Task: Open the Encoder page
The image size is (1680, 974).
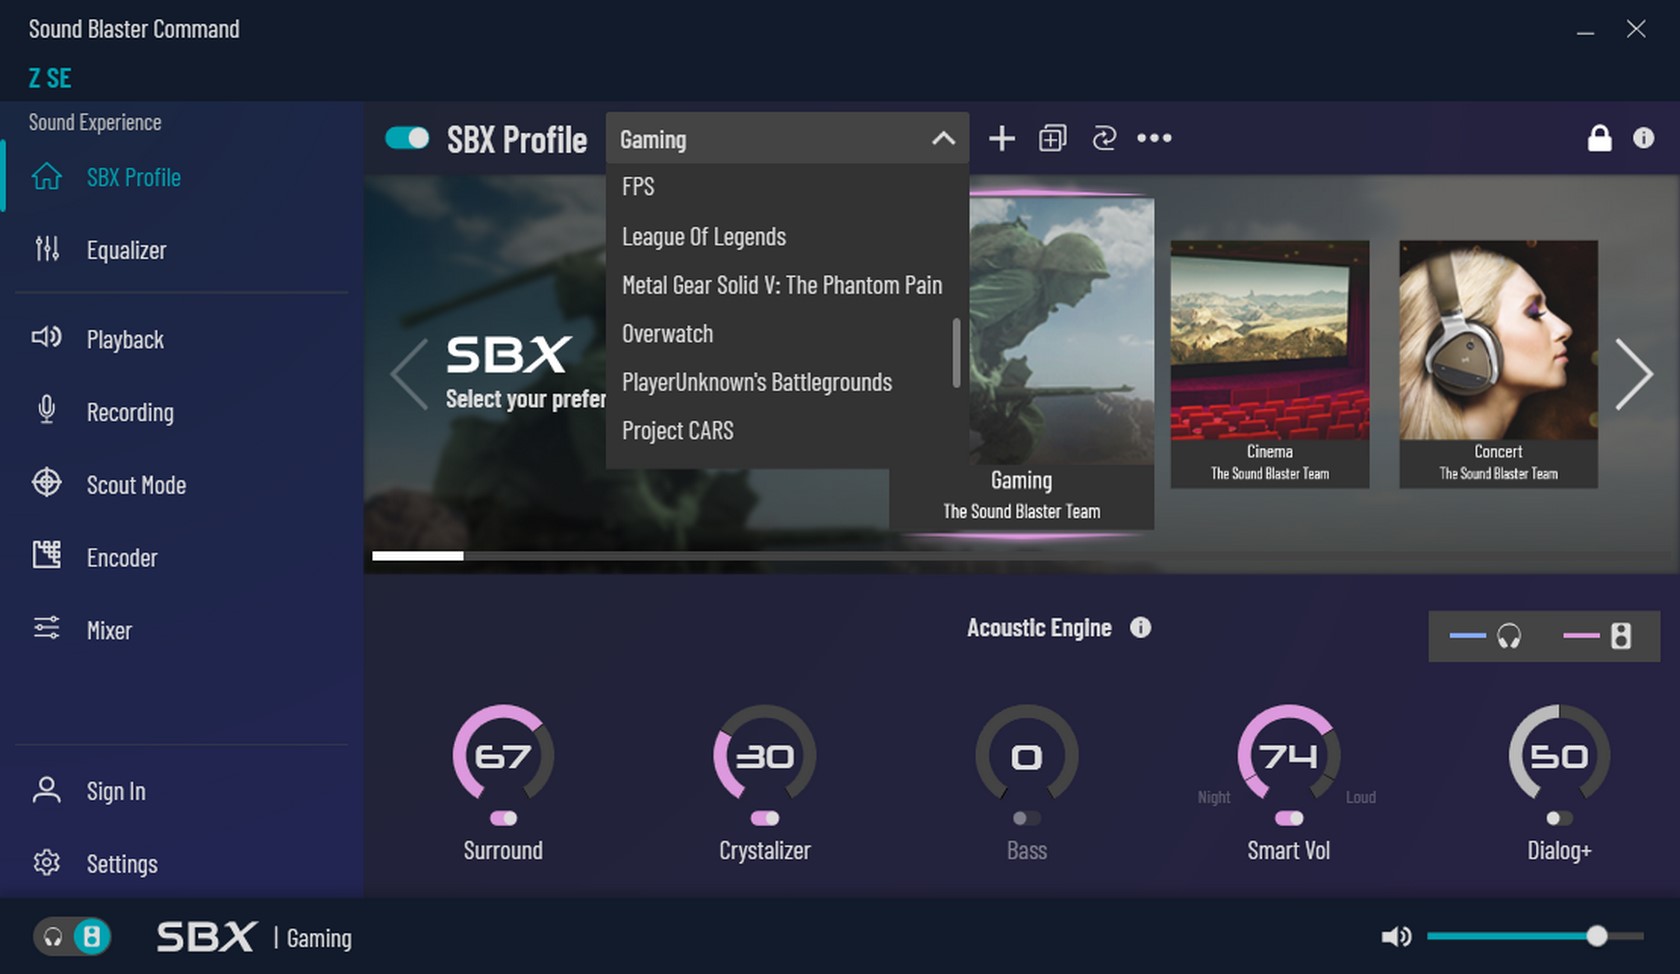Action: point(122,558)
